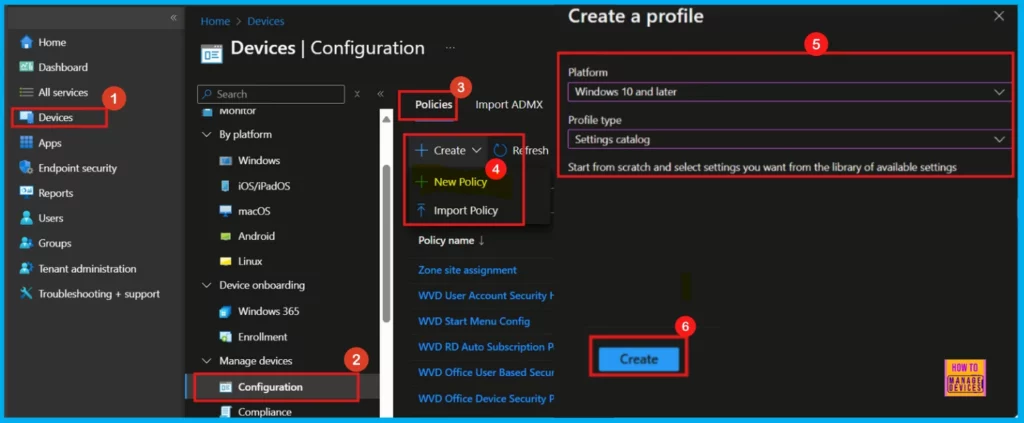Collapse the Devices submenu pane chevron
The width and height of the screenshot is (1024, 423).
[x=380, y=94]
